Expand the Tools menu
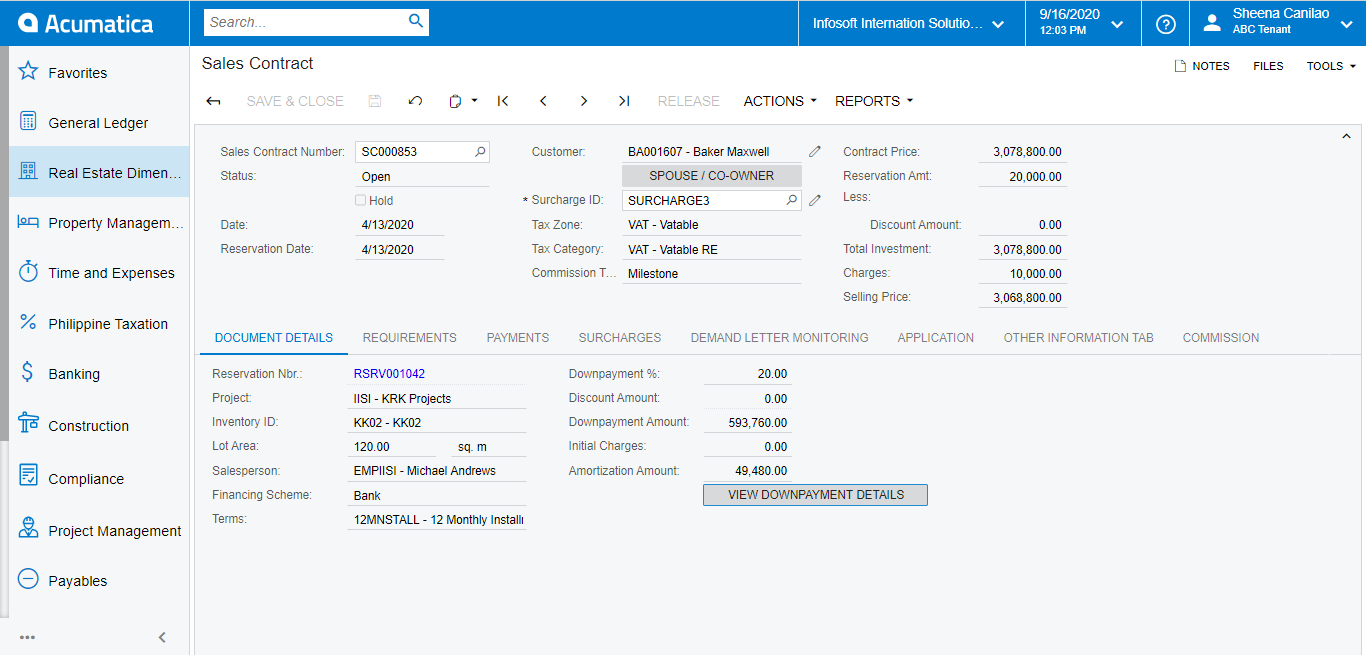Viewport: 1366px width, 655px height. tap(1331, 66)
